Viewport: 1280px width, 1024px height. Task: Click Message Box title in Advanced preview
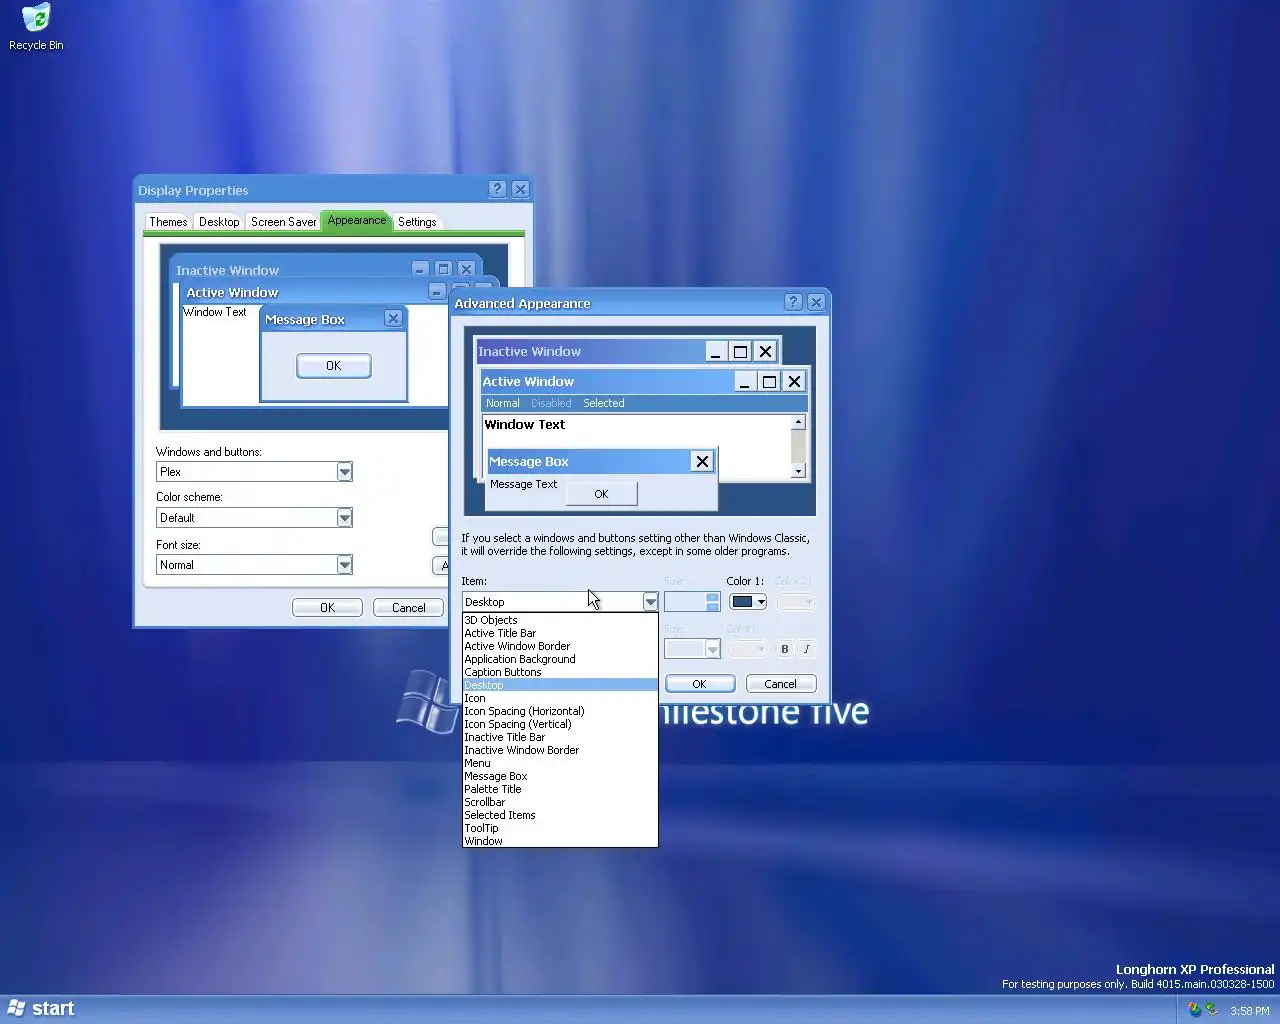point(600,461)
